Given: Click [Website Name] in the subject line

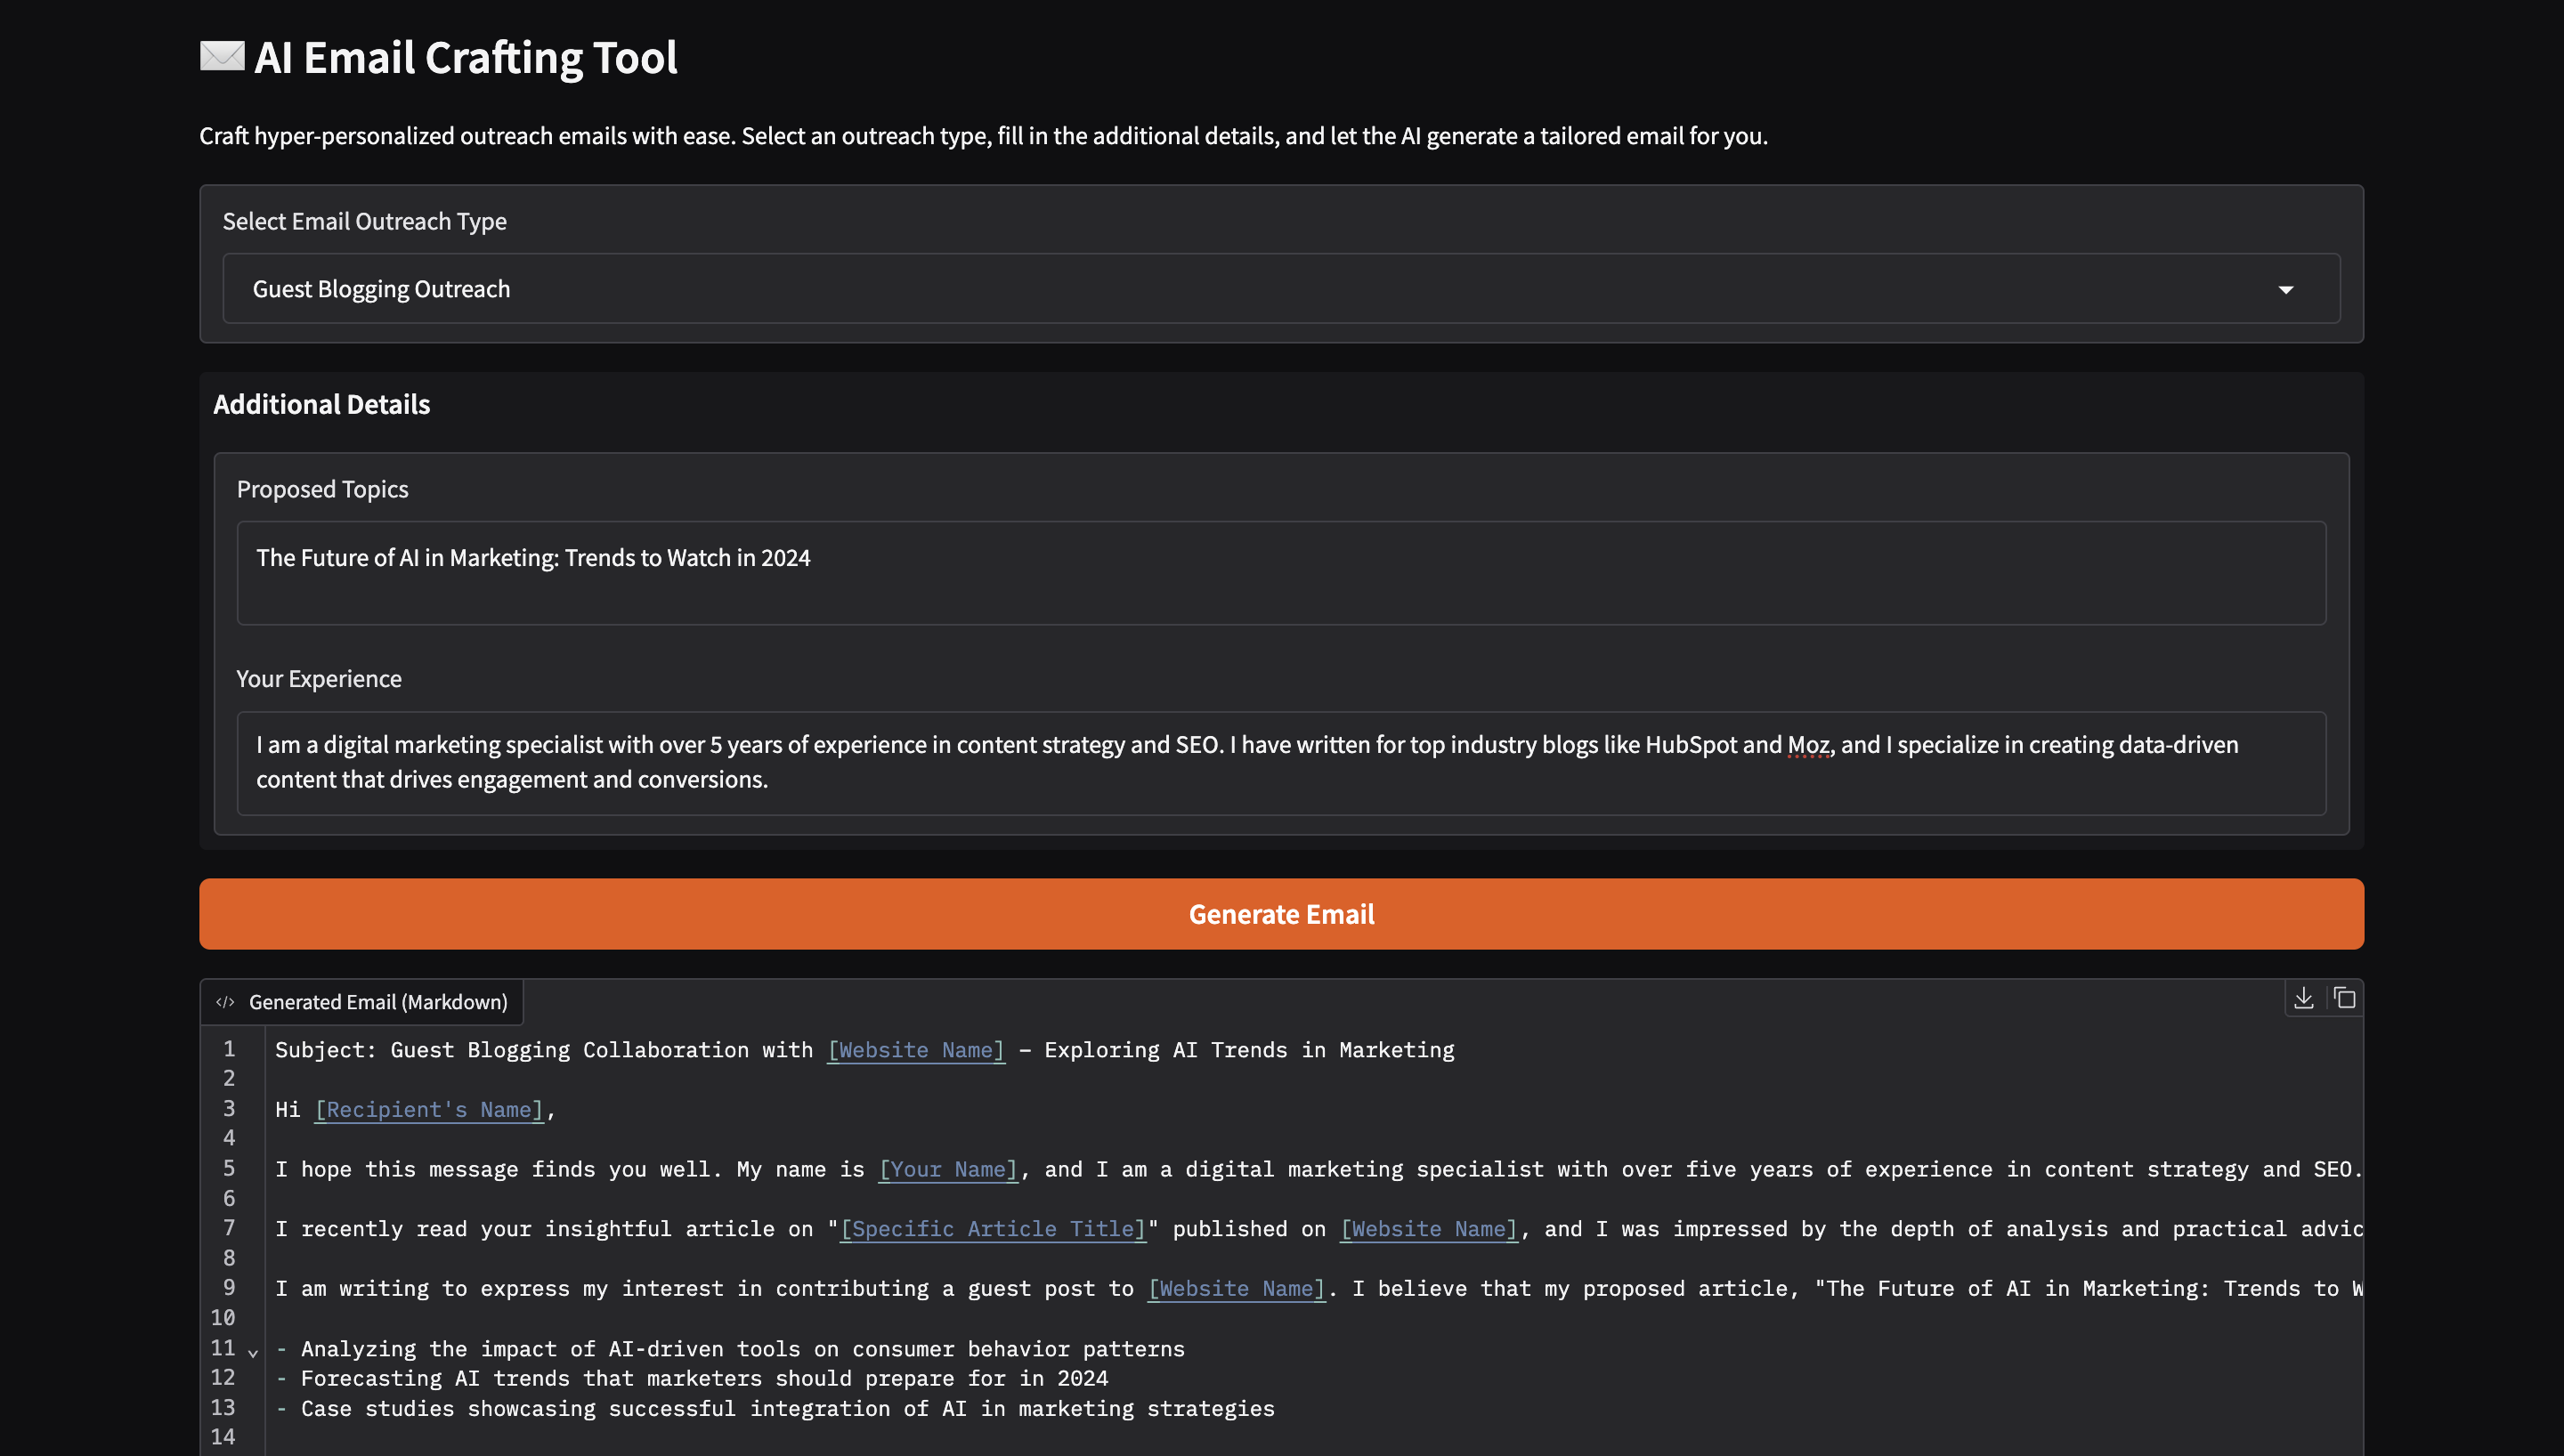Looking at the screenshot, I should pyautogui.click(x=915, y=1050).
